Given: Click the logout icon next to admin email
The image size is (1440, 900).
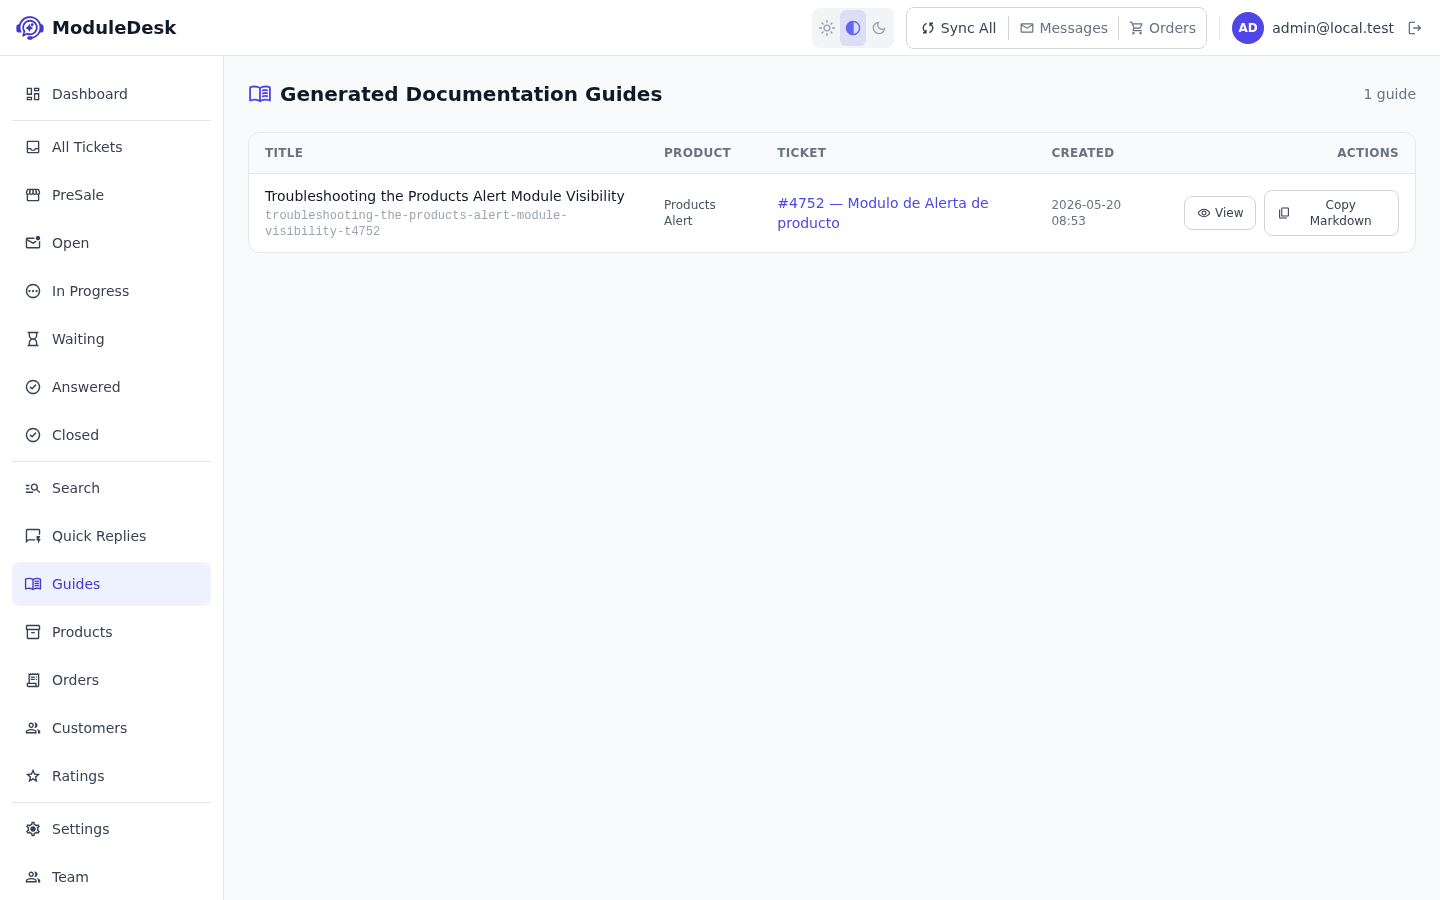Looking at the screenshot, I should [1414, 28].
